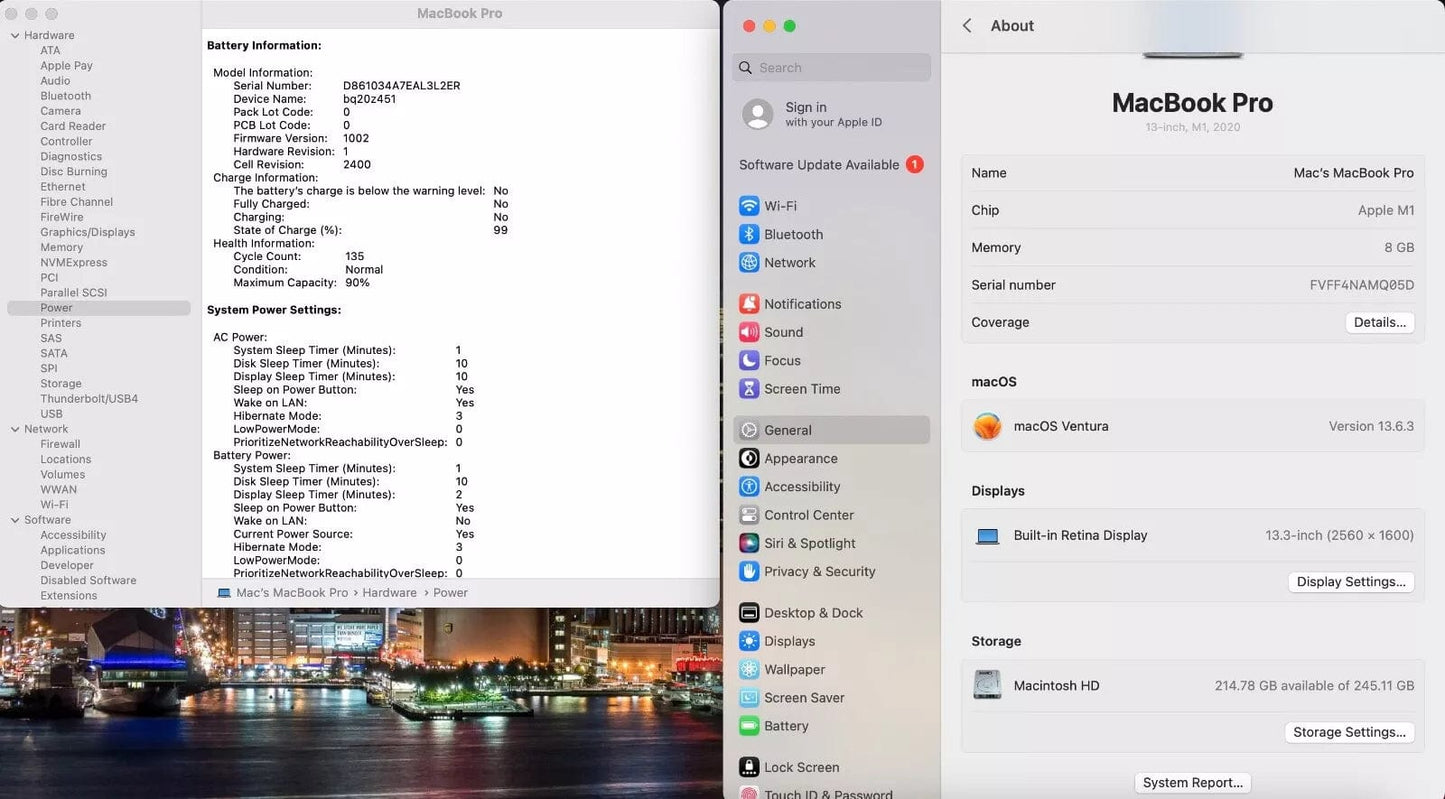Click the Macintosh HD drive icon
The height and width of the screenshot is (799, 1445).
click(987, 685)
